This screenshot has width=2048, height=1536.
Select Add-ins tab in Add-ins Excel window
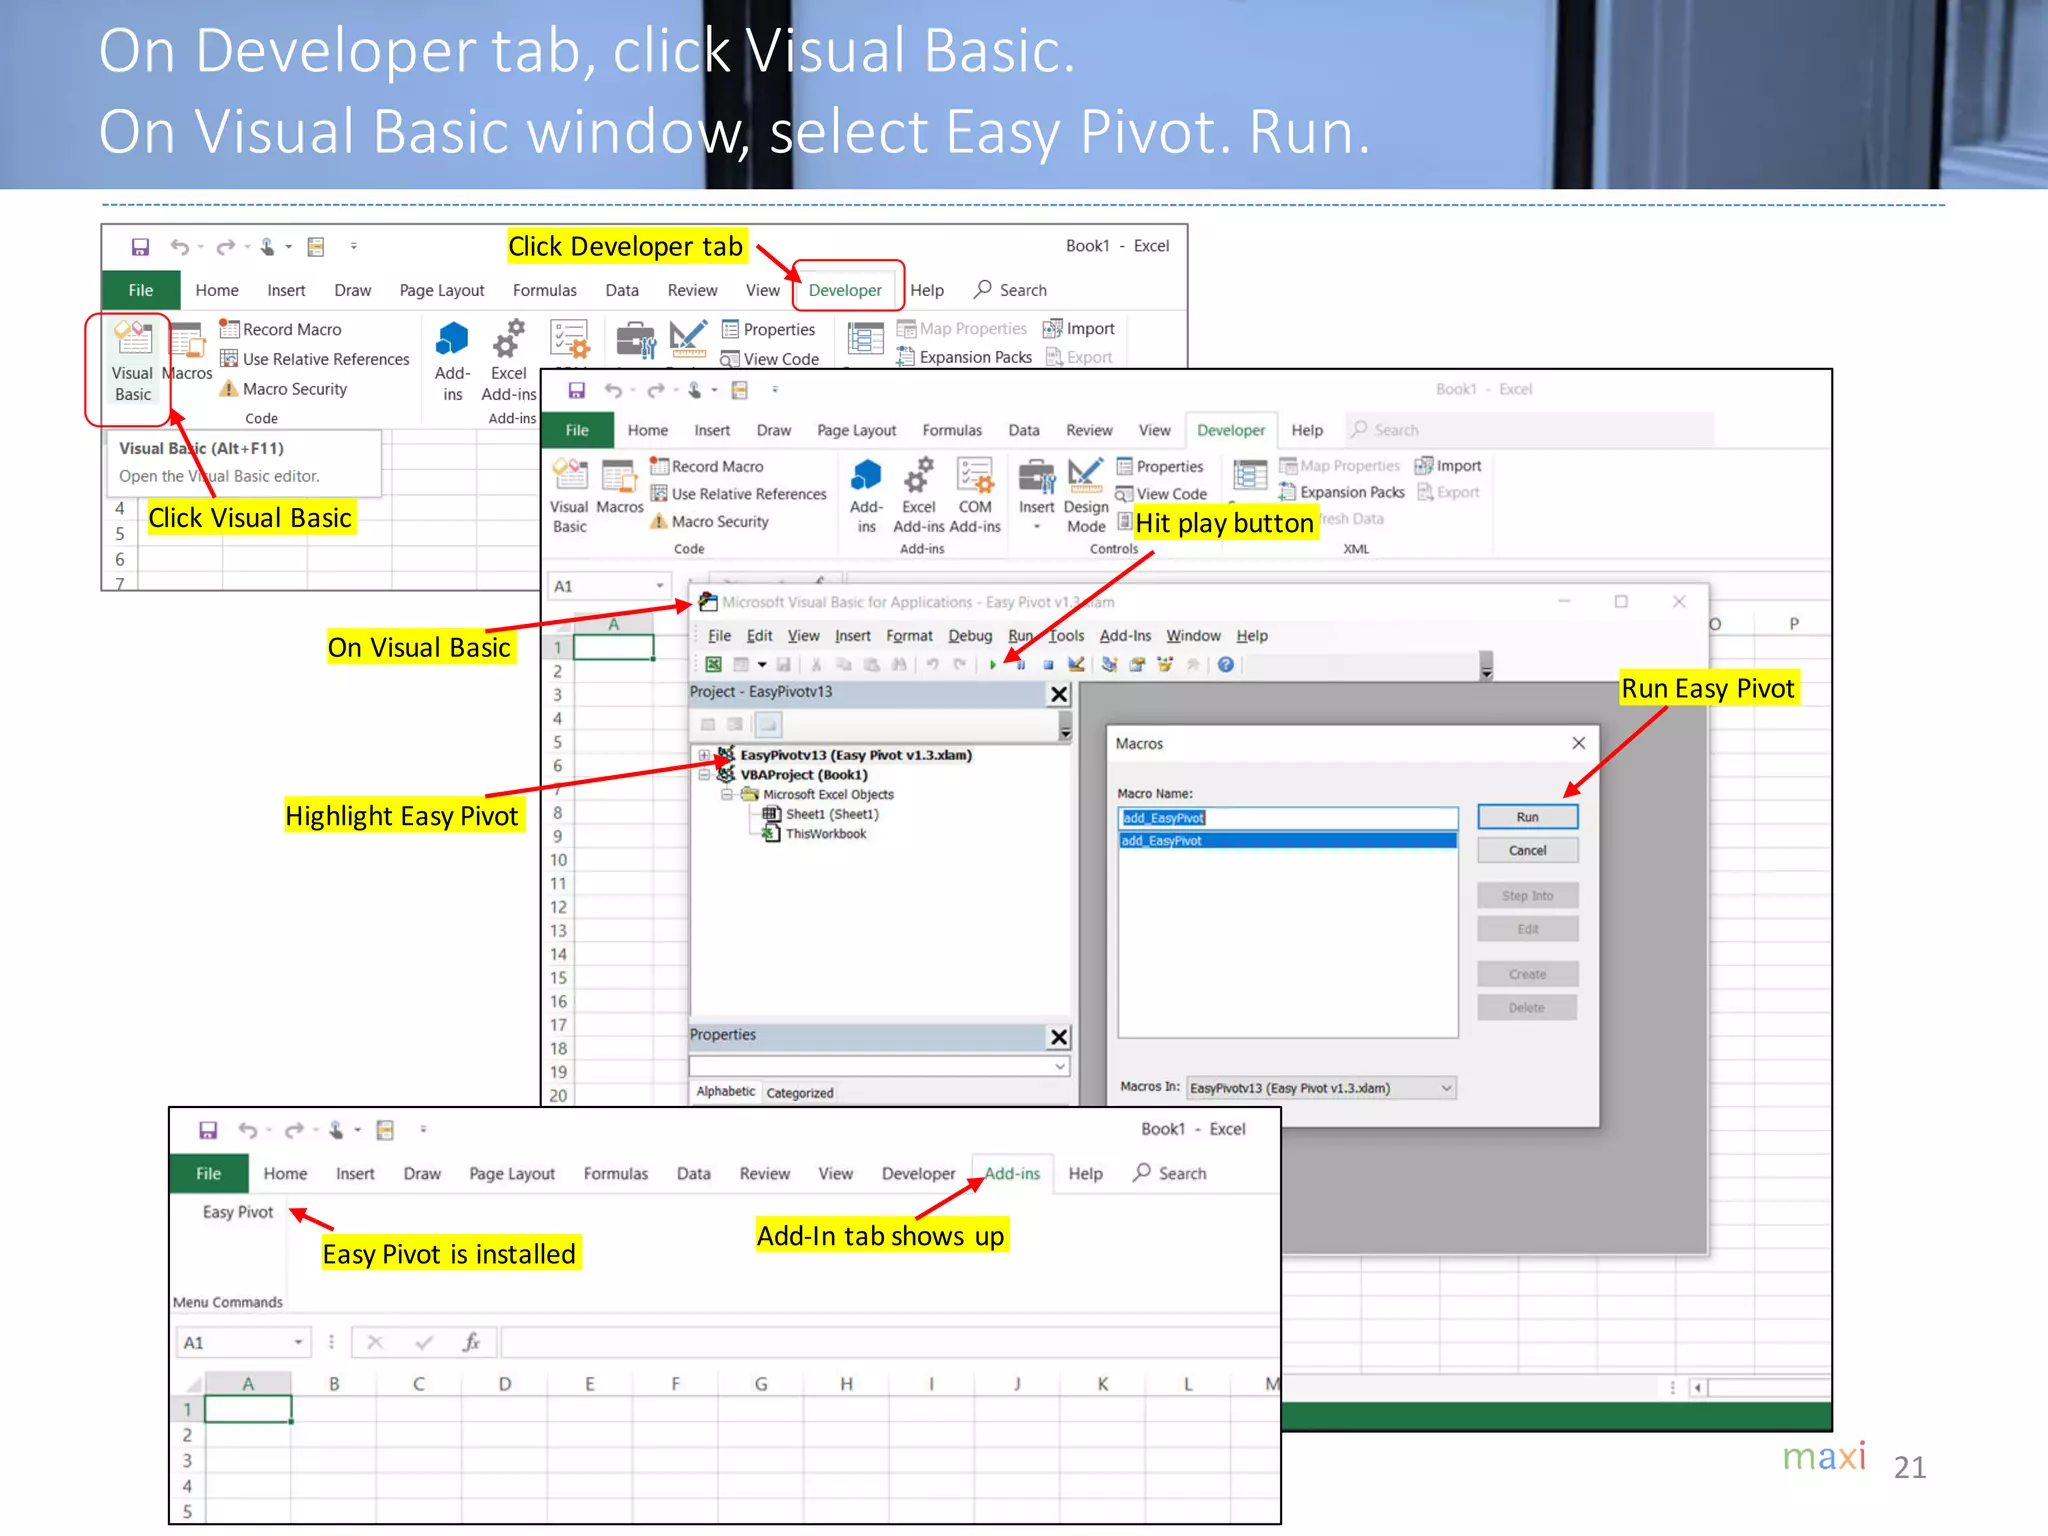[1012, 1174]
